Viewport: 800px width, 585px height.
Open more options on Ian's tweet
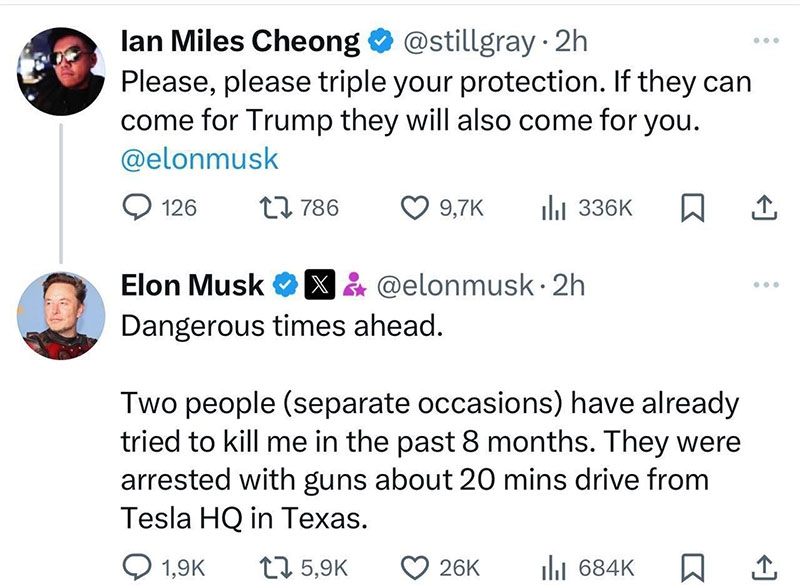(764, 41)
